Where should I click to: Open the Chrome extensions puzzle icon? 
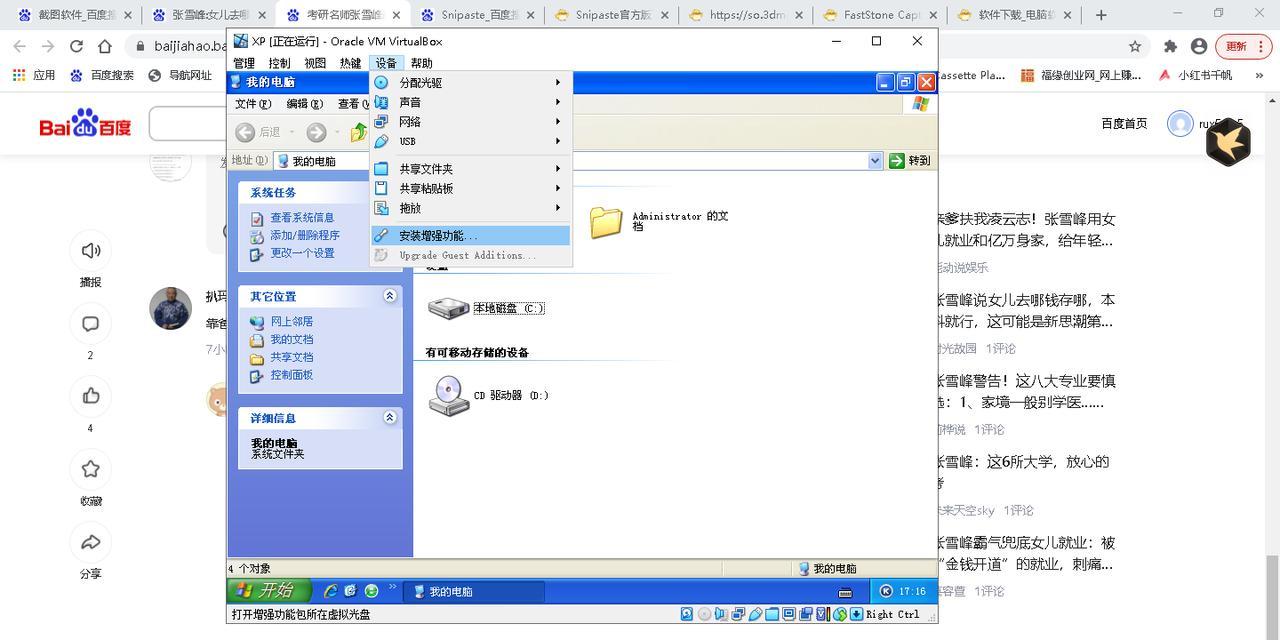(1171, 46)
